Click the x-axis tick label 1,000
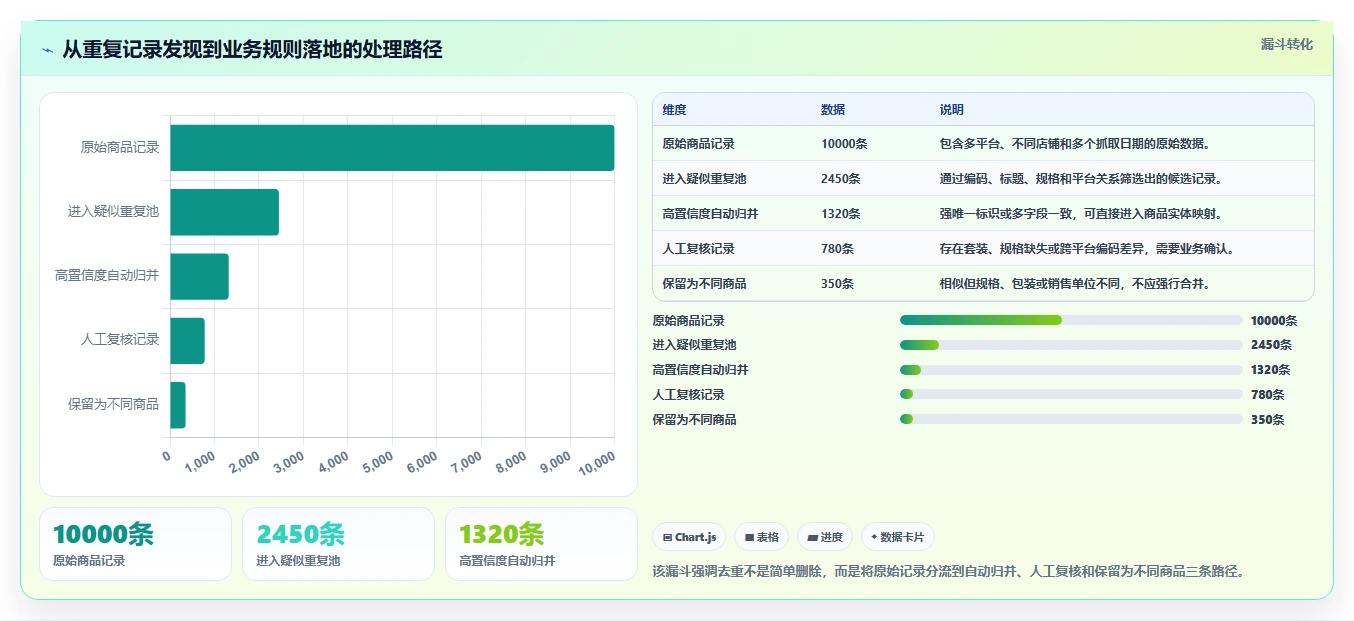Viewport: 1354px width, 621px height. [199, 460]
